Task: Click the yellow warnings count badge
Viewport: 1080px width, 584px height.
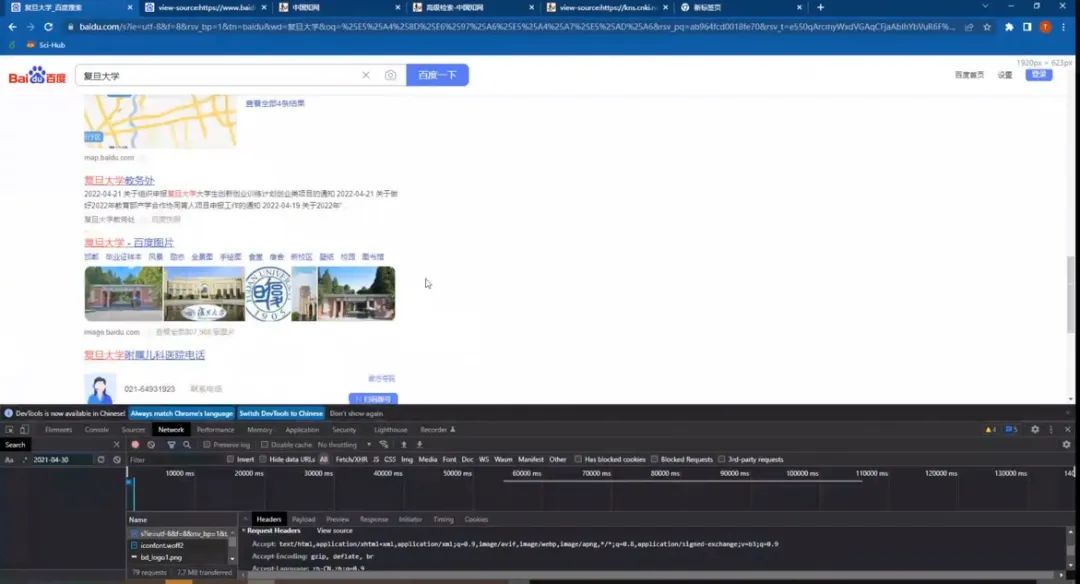Action: tap(990, 430)
